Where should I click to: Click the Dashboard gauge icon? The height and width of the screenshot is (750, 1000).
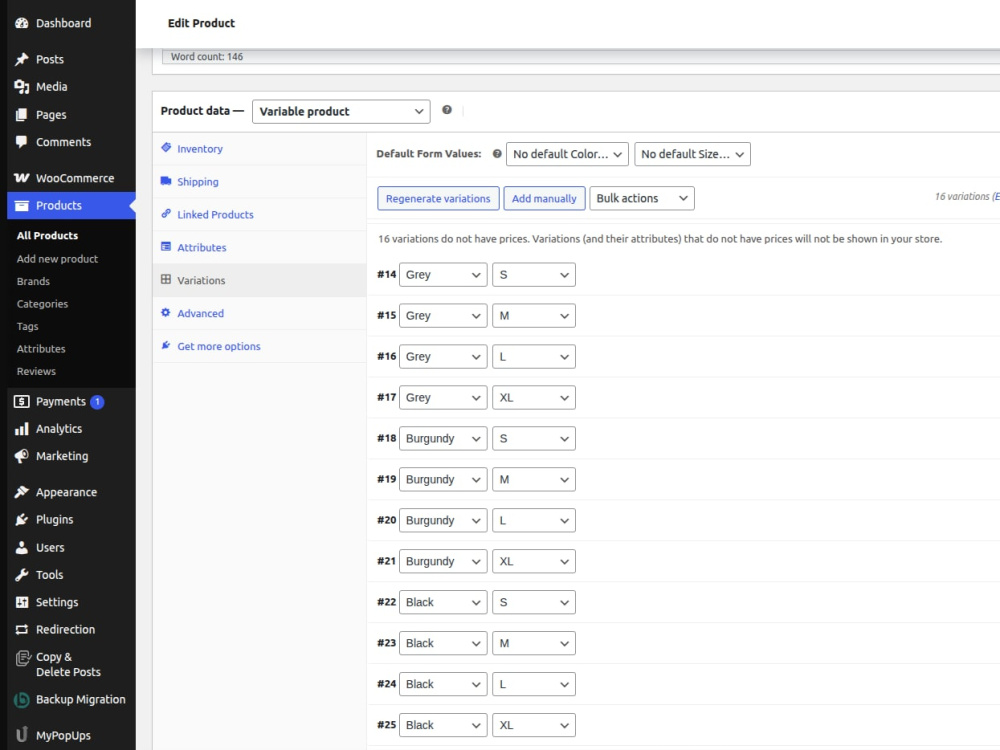22,23
